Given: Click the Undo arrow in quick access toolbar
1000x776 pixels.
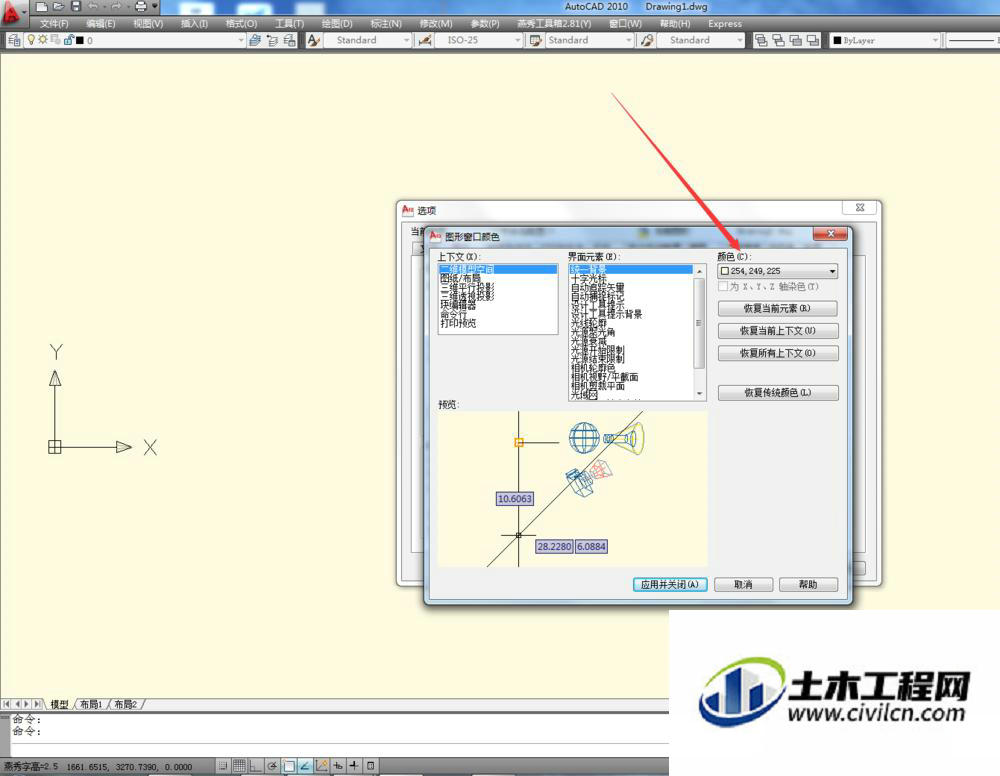Looking at the screenshot, I should tap(93, 7).
